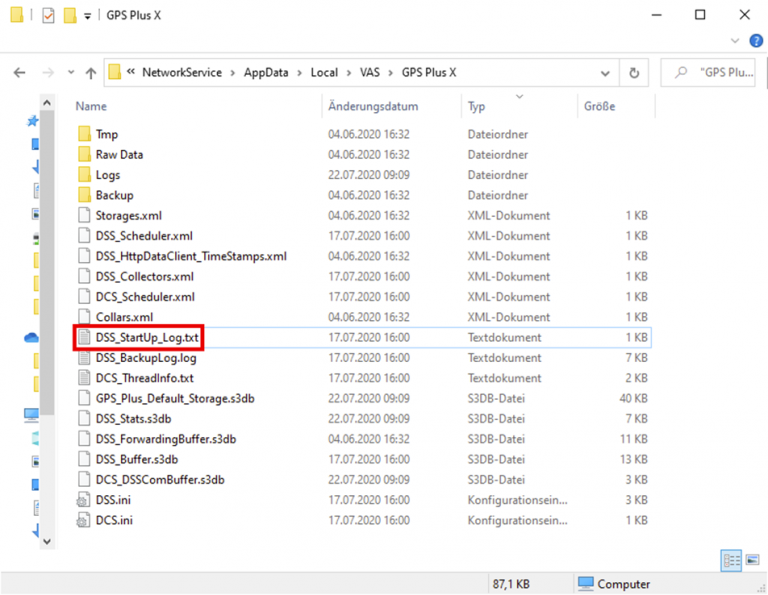The width and height of the screenshot is (768, 595).
Task: Click the navigation pane scroll down arrow
Action: click(x=46, y=538)
